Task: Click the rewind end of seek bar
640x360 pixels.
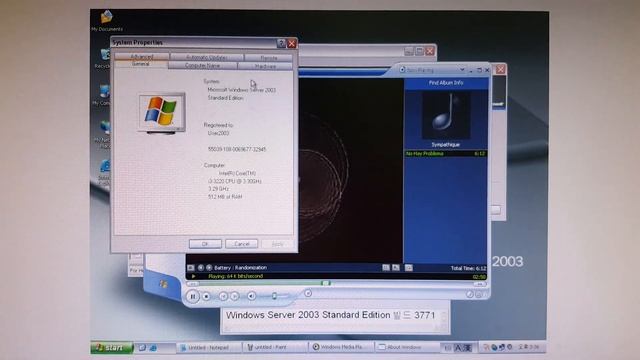Action: [x=193, y=284]
